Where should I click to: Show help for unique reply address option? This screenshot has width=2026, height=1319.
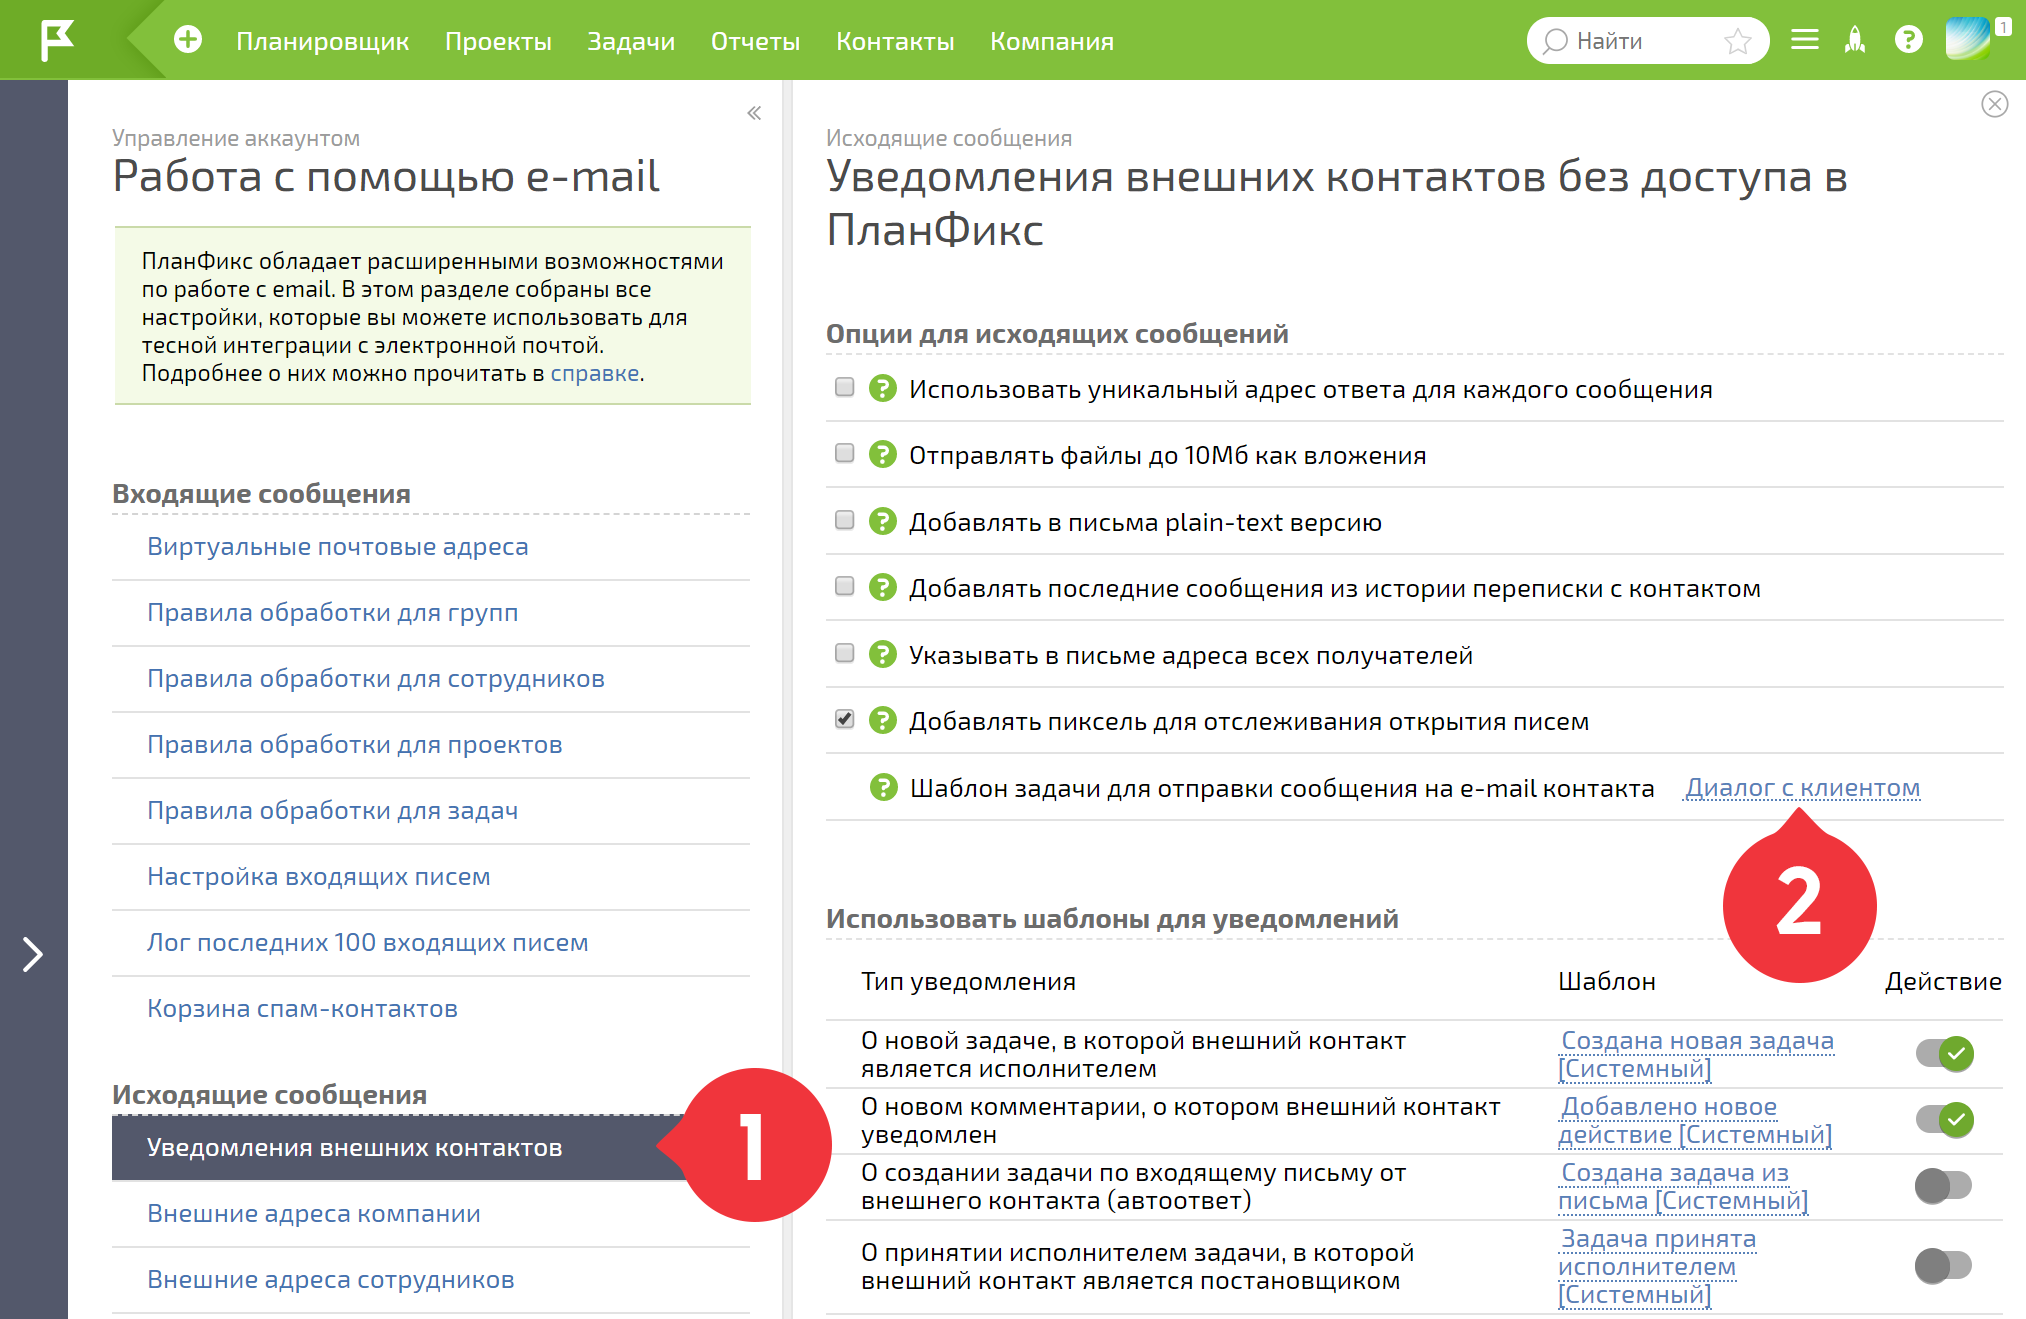[882, 388]
